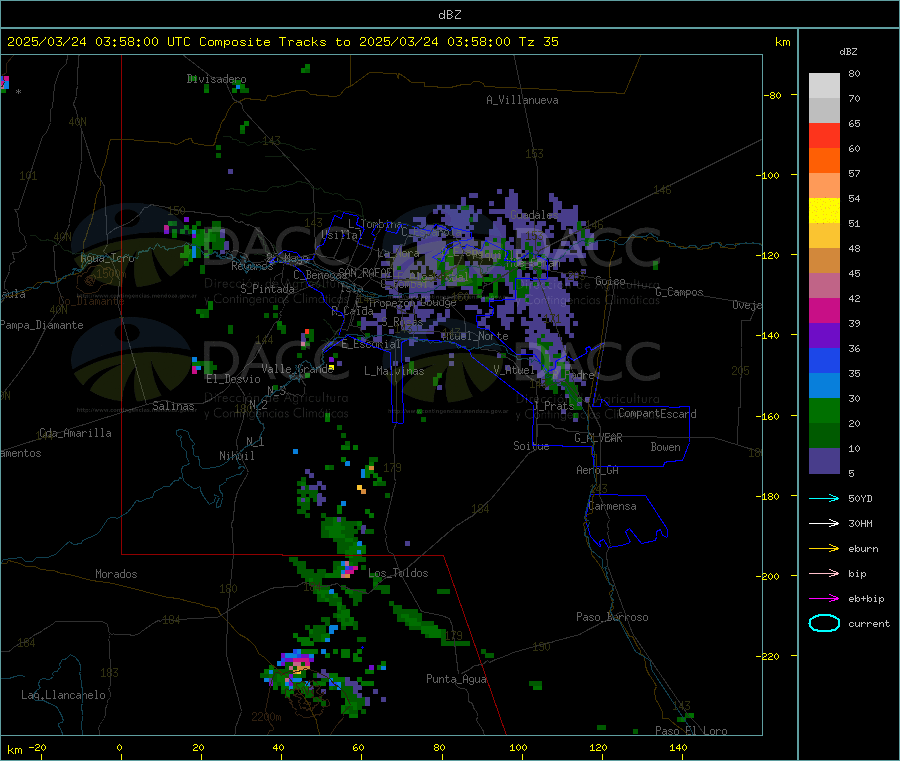Select the red 65-60 dBZ swatch
Image resolution: width=900 pixels, height=761 pixels.
click(824, 136)
